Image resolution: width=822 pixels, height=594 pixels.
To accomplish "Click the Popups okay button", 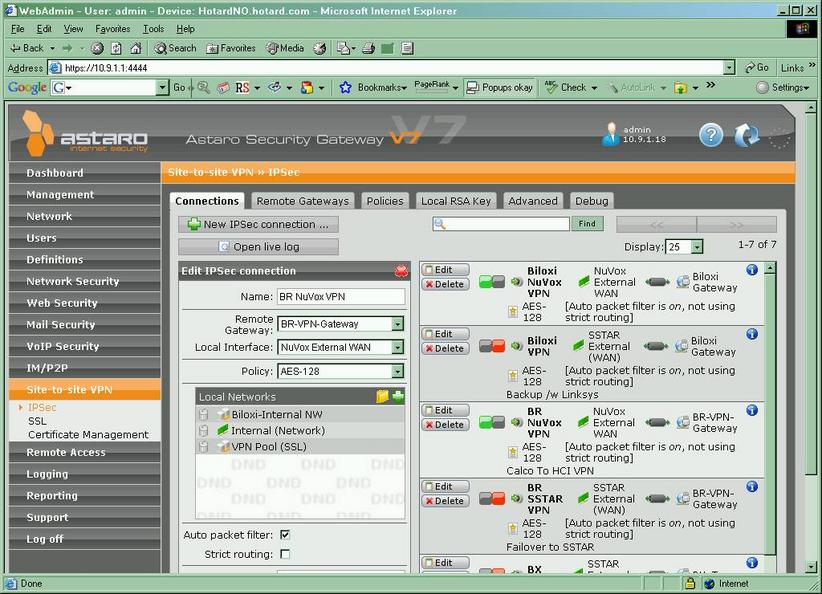I will tap(500, 88).
